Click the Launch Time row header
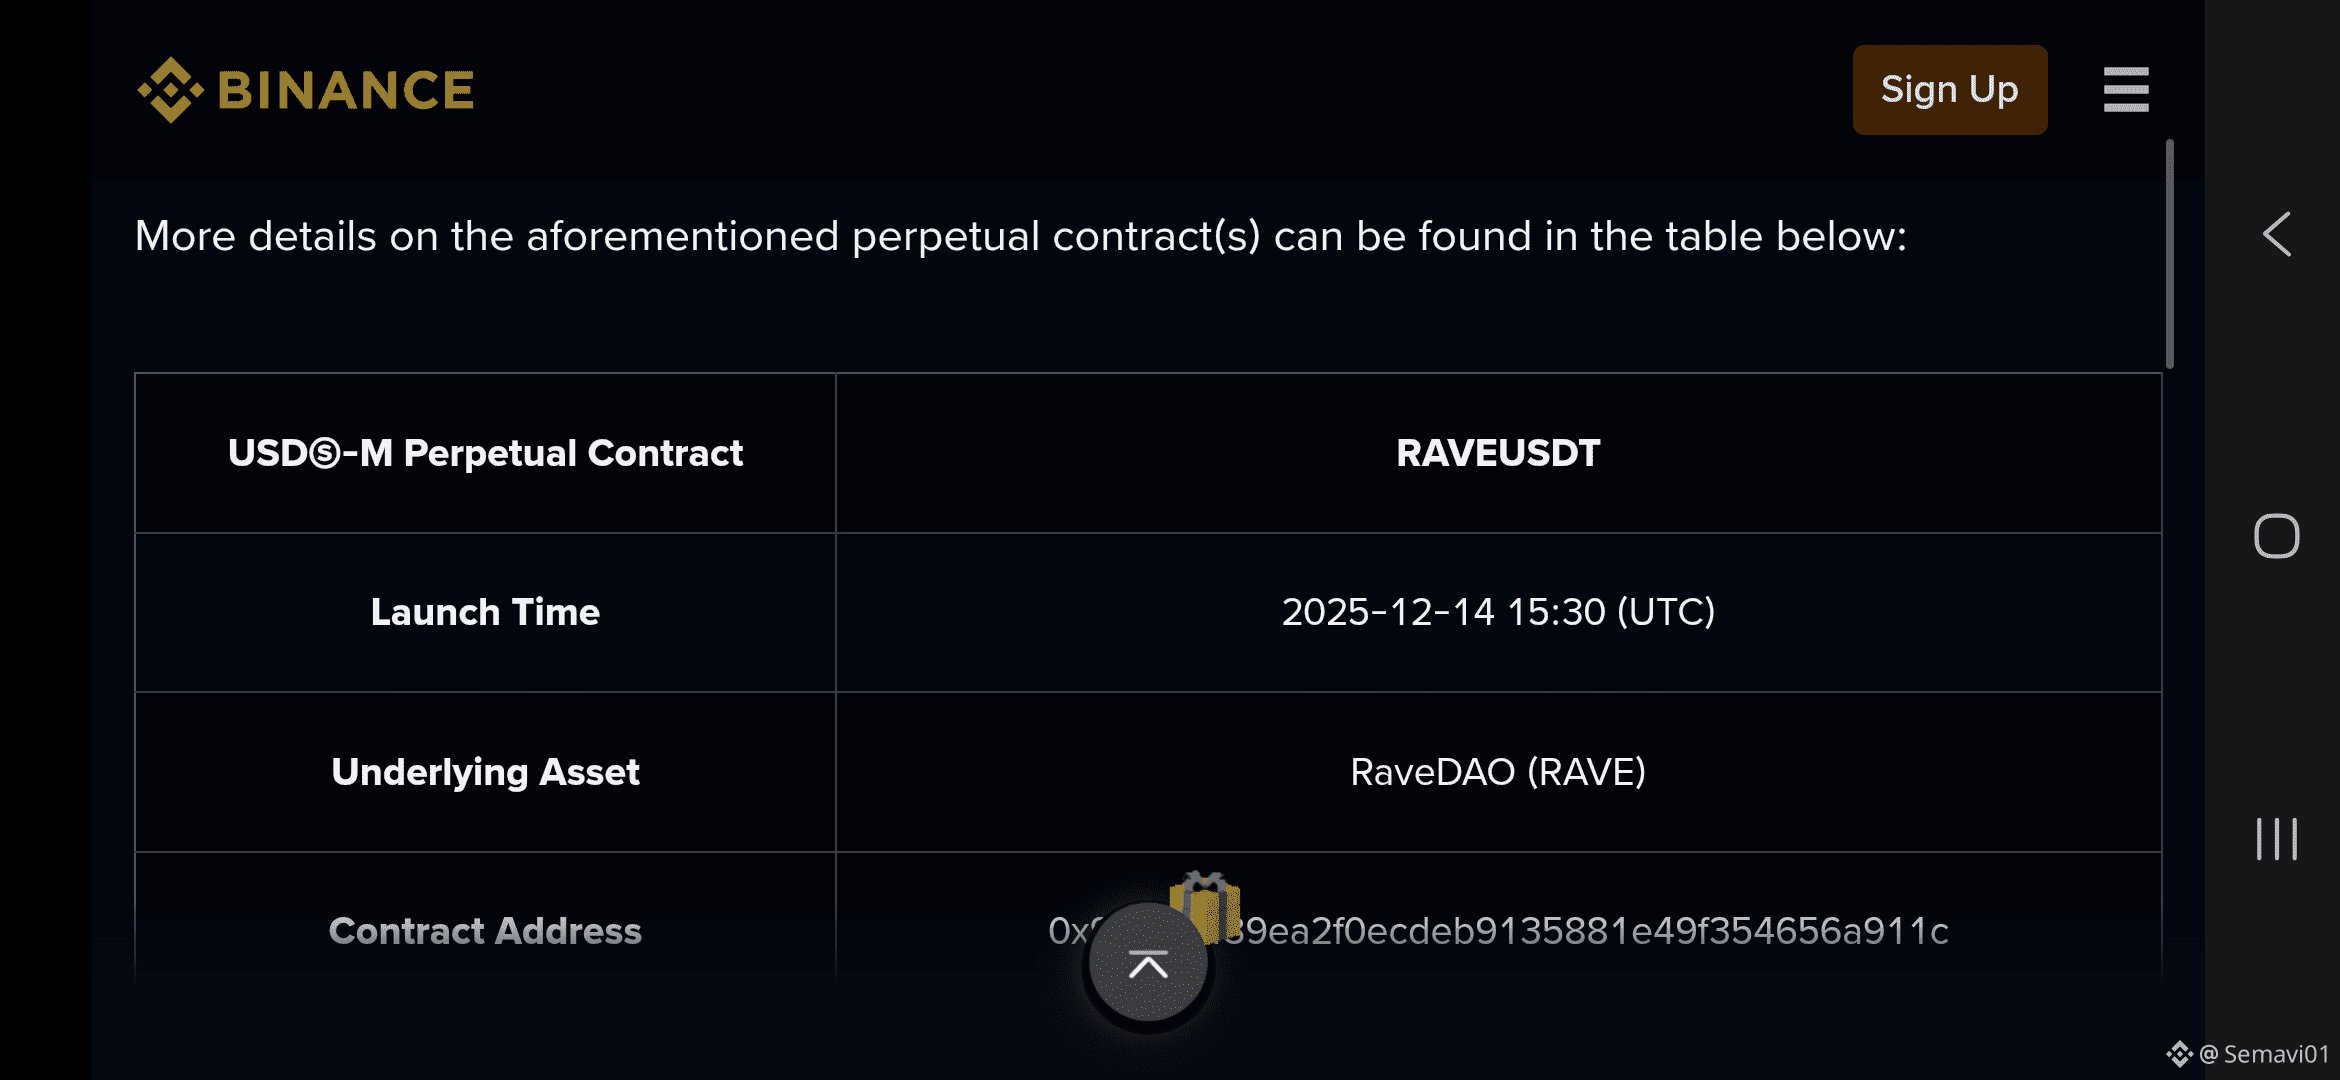The width and height of the screenshot is (2340, 1080). [485, 612]
